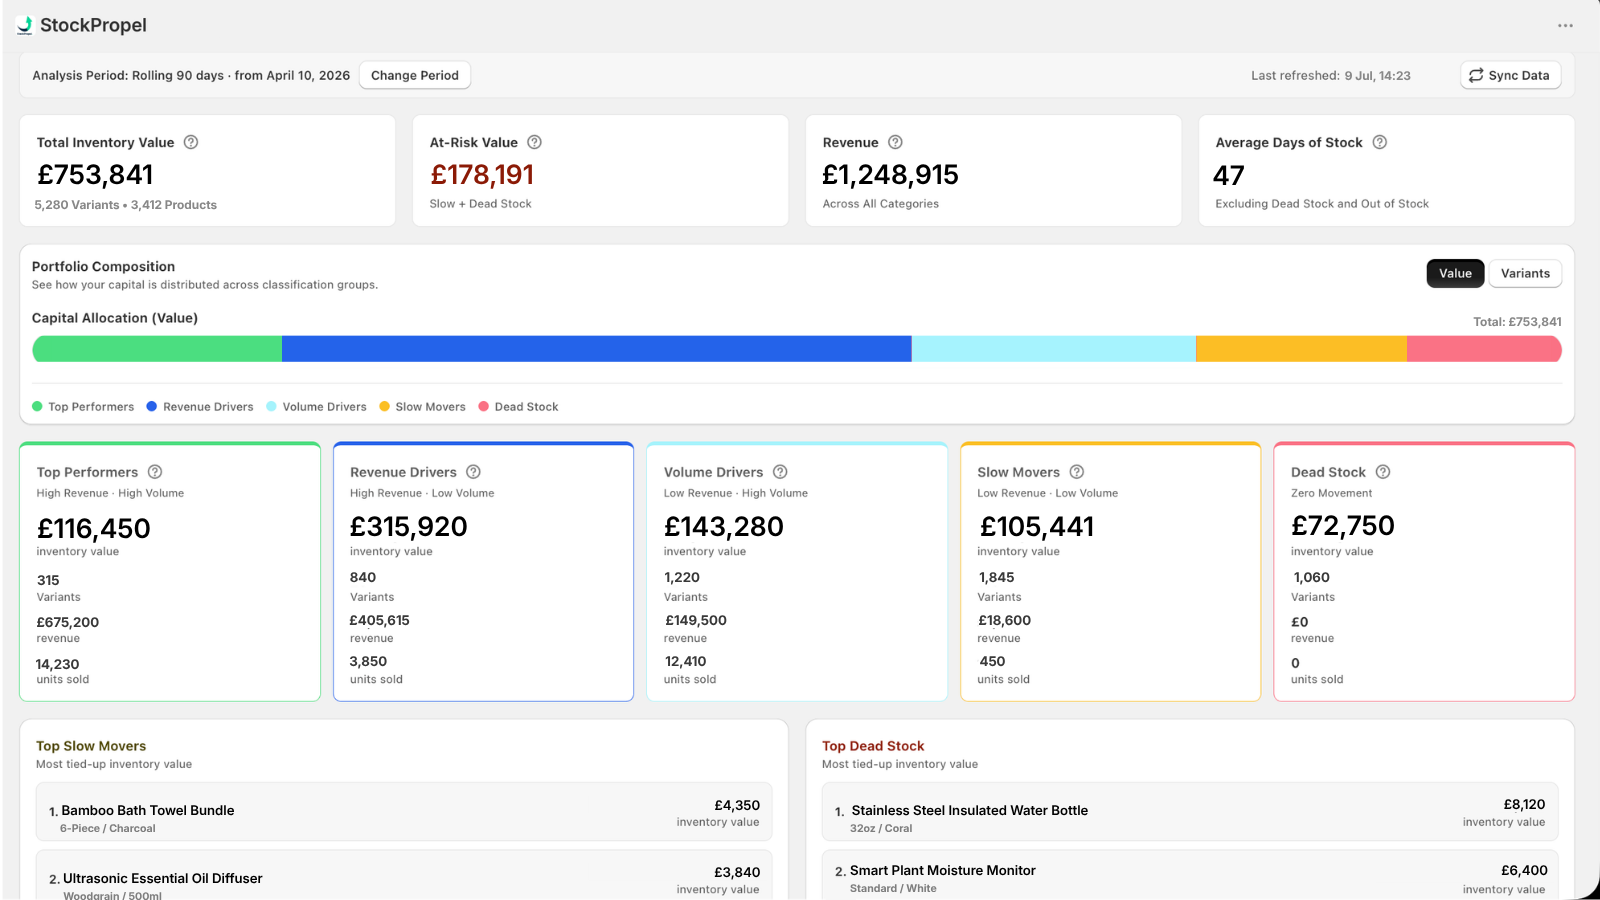The width and height of the screenshot is (1600, 900).
Task: Click the 47 average days value
Action: (x=1229, y=176)
